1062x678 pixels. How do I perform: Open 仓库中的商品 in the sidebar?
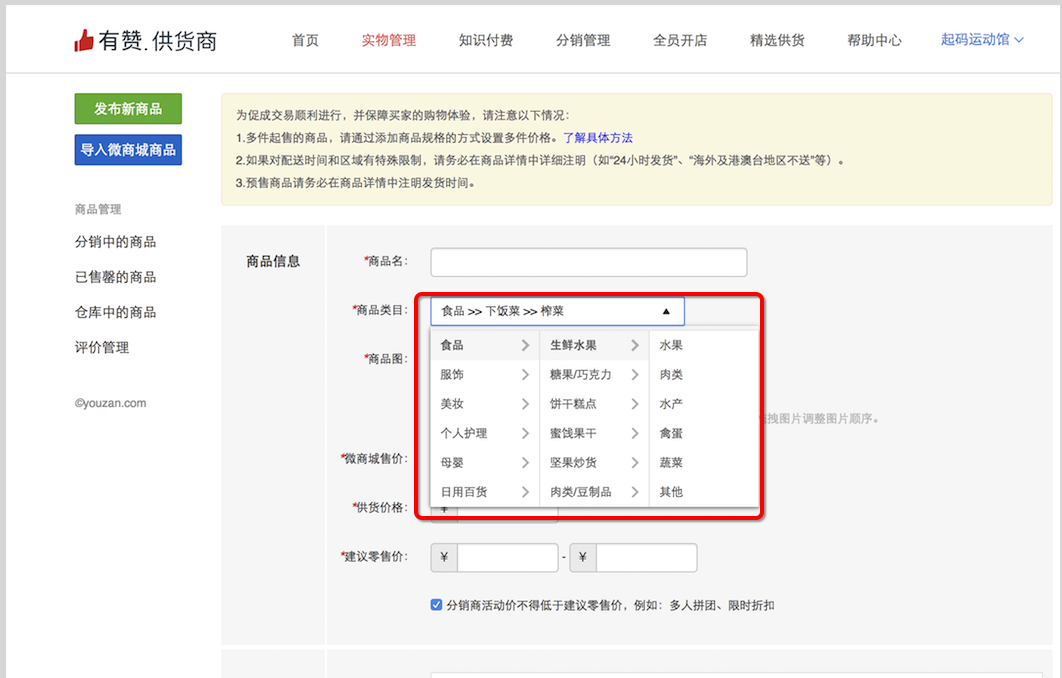115,312
